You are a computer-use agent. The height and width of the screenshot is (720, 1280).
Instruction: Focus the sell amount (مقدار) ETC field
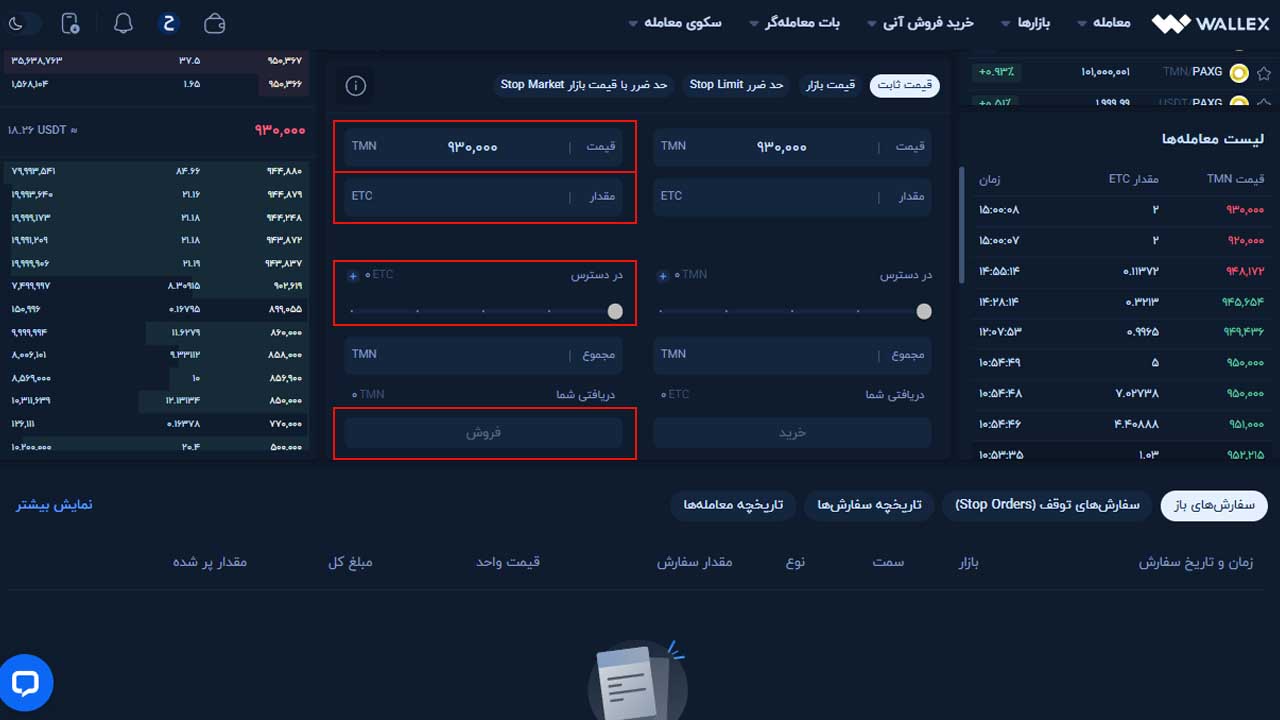pyautogui.click(x=484, y=196)
